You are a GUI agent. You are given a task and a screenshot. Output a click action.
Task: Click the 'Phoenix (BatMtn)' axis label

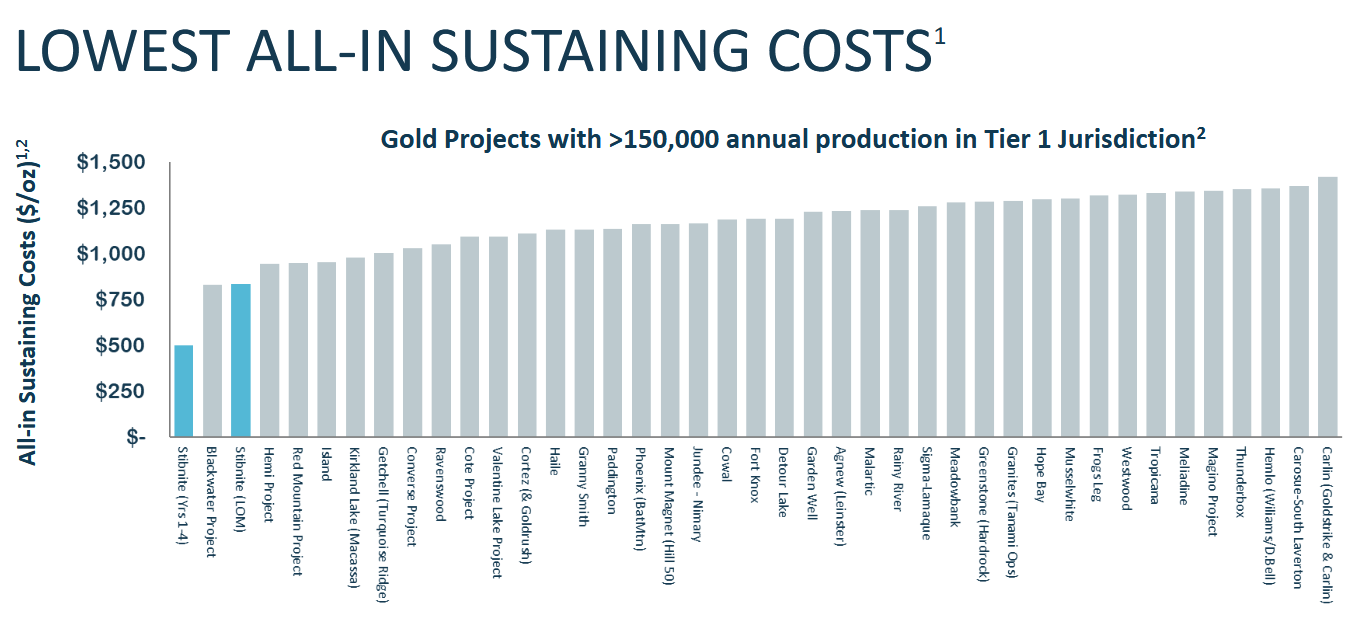pyautogui.click(x=640, y=498)
